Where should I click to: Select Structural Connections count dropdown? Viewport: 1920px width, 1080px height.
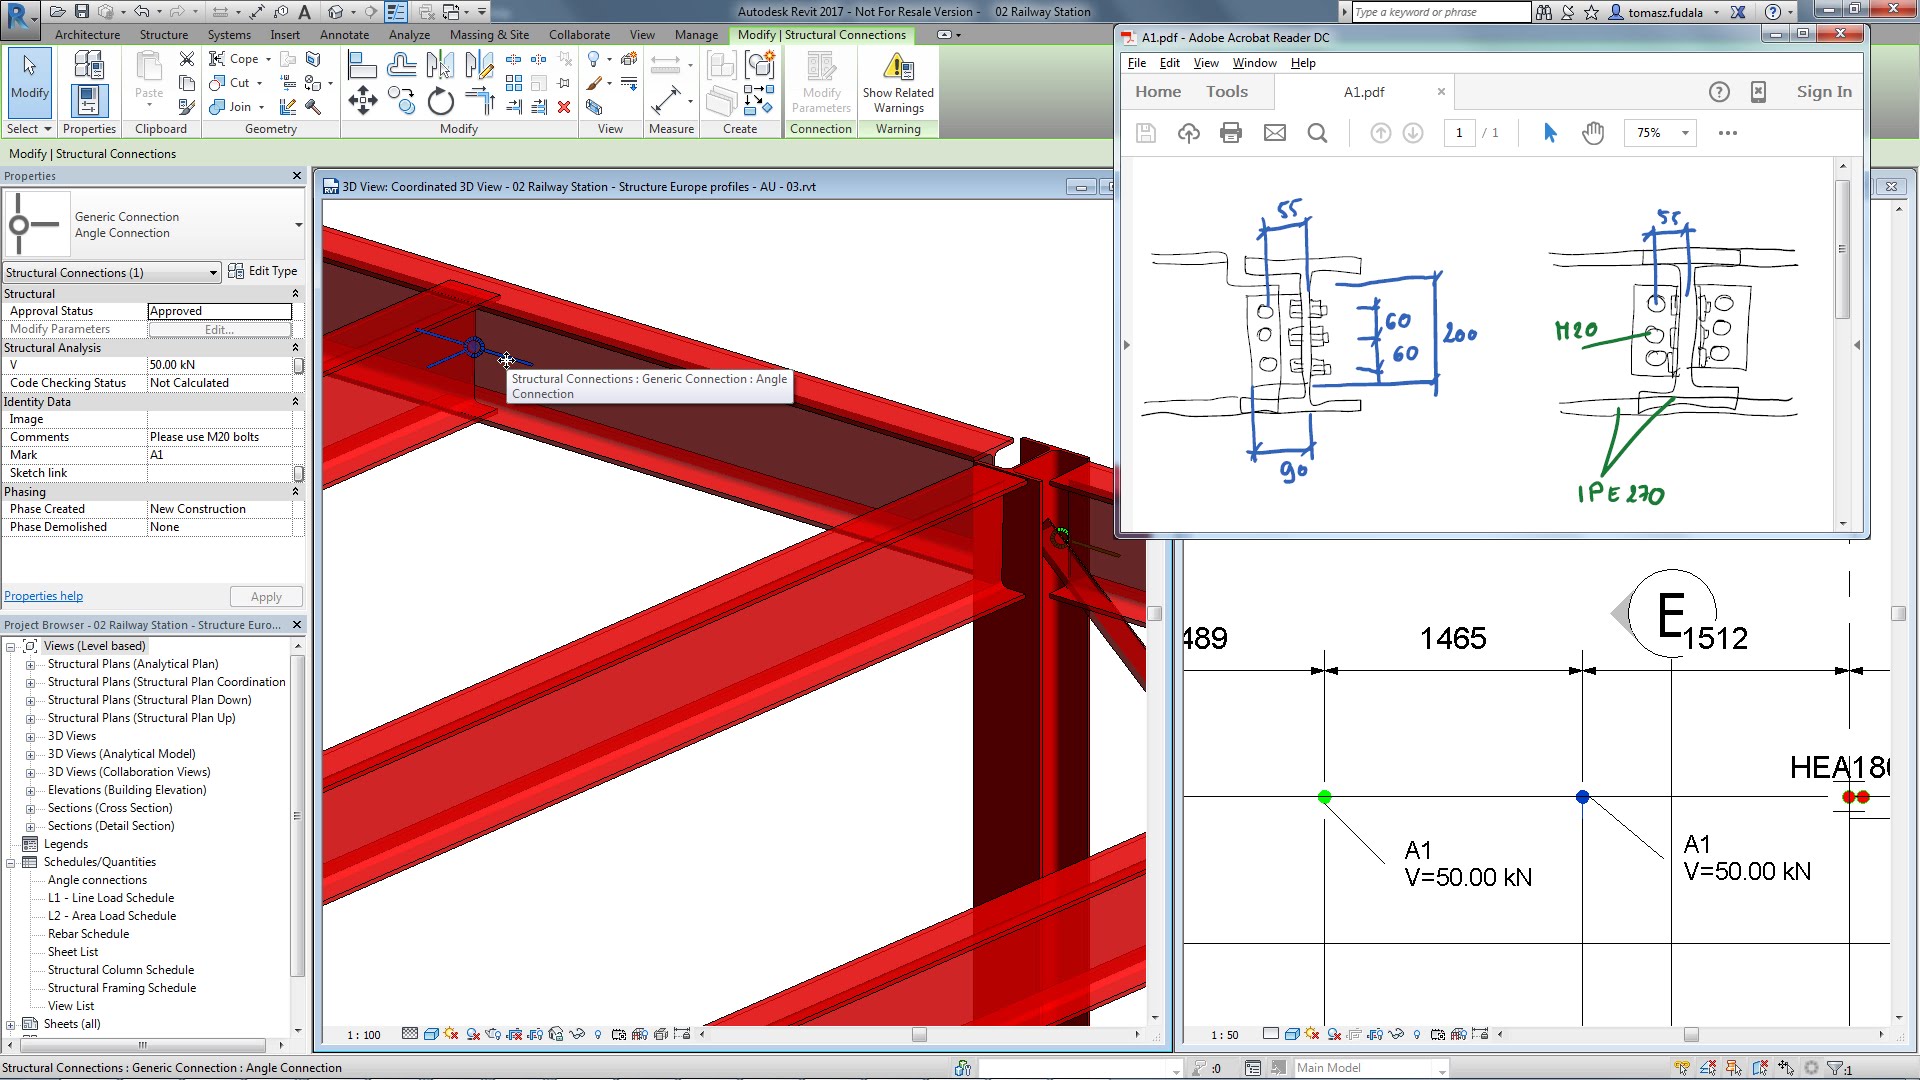click(x=111, y=272)
